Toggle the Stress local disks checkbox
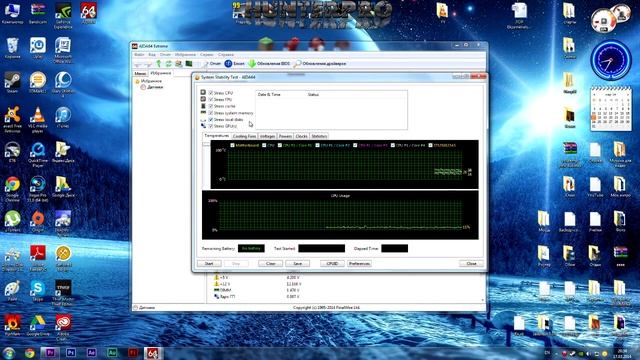 (x=211, y=120)
